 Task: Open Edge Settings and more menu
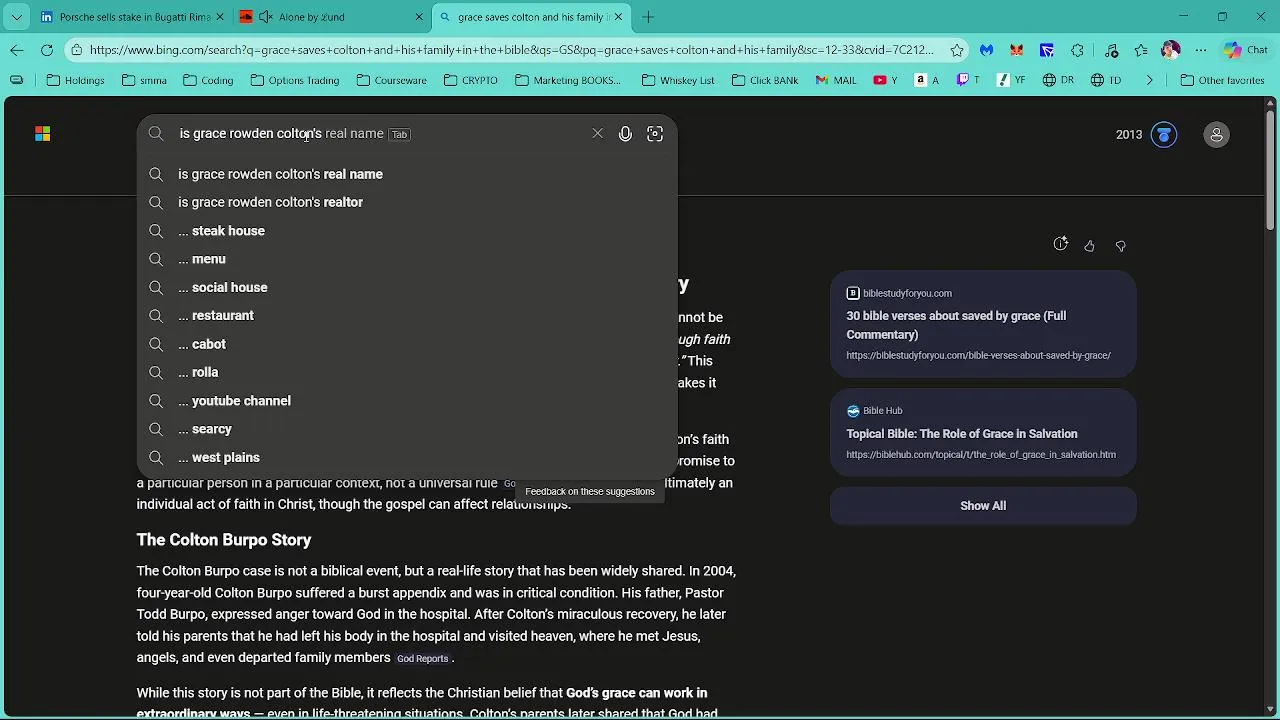[1200, 50]
